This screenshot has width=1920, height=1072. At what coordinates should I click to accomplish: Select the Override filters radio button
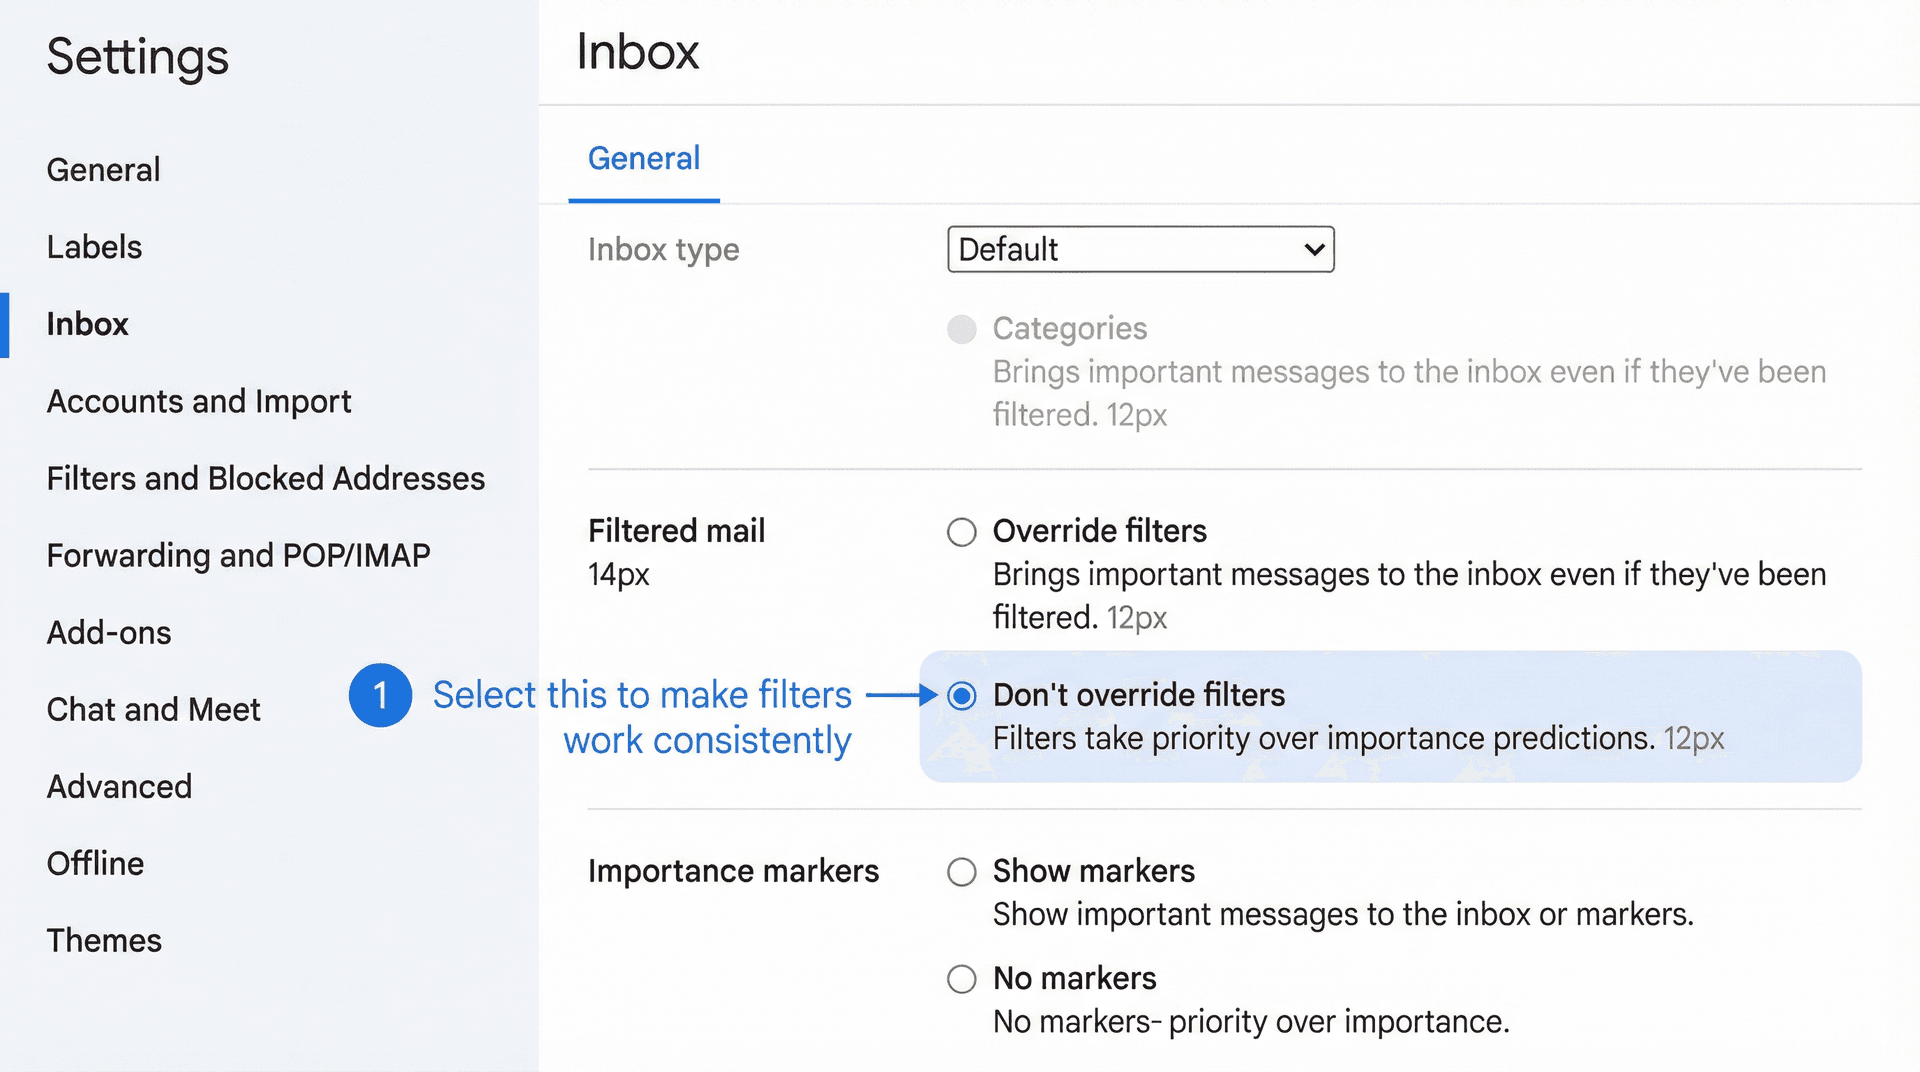click(x=961, y=532)
